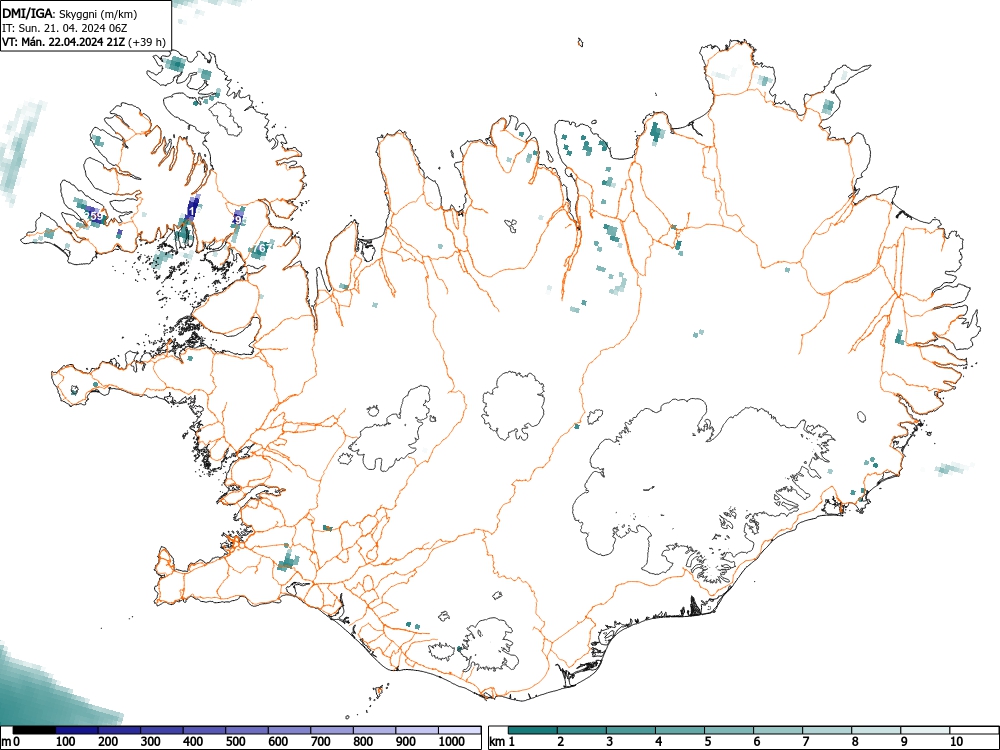Image resolution: width=1000 pixels, height=750 pixels.
Task: Pick the 900–1000 m palest blue swatch
Action: pos(417,730)
